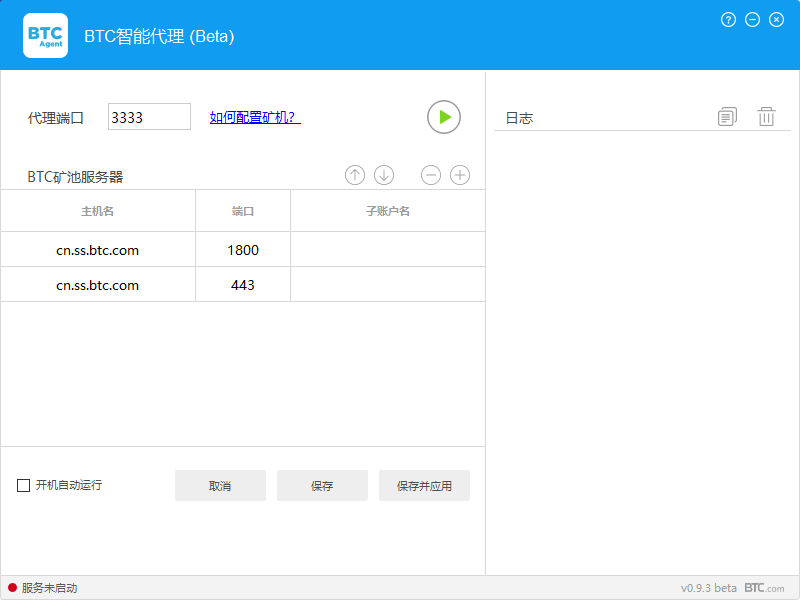Viewport: 800px width, 600px height.
Task: Click the 子账户名 column header
Action: [388, 211]
